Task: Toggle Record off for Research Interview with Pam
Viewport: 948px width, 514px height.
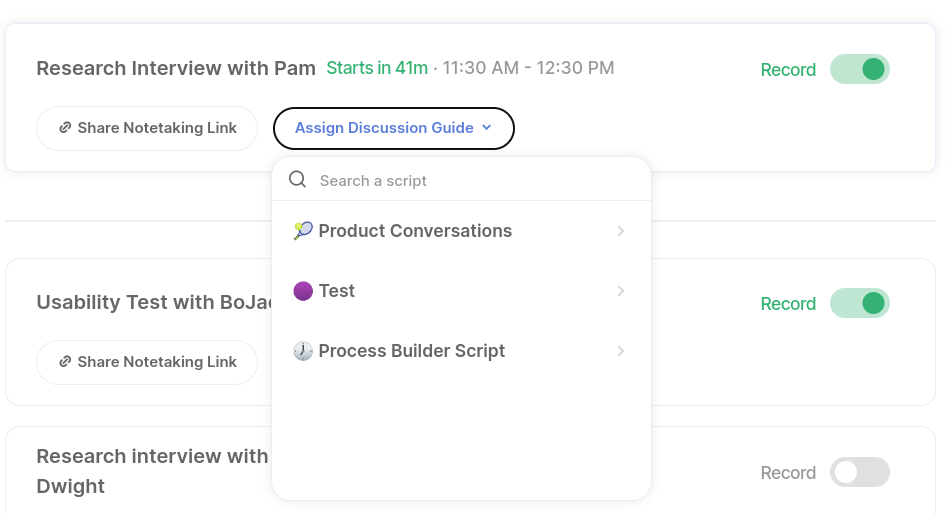Action: (859, 69)
